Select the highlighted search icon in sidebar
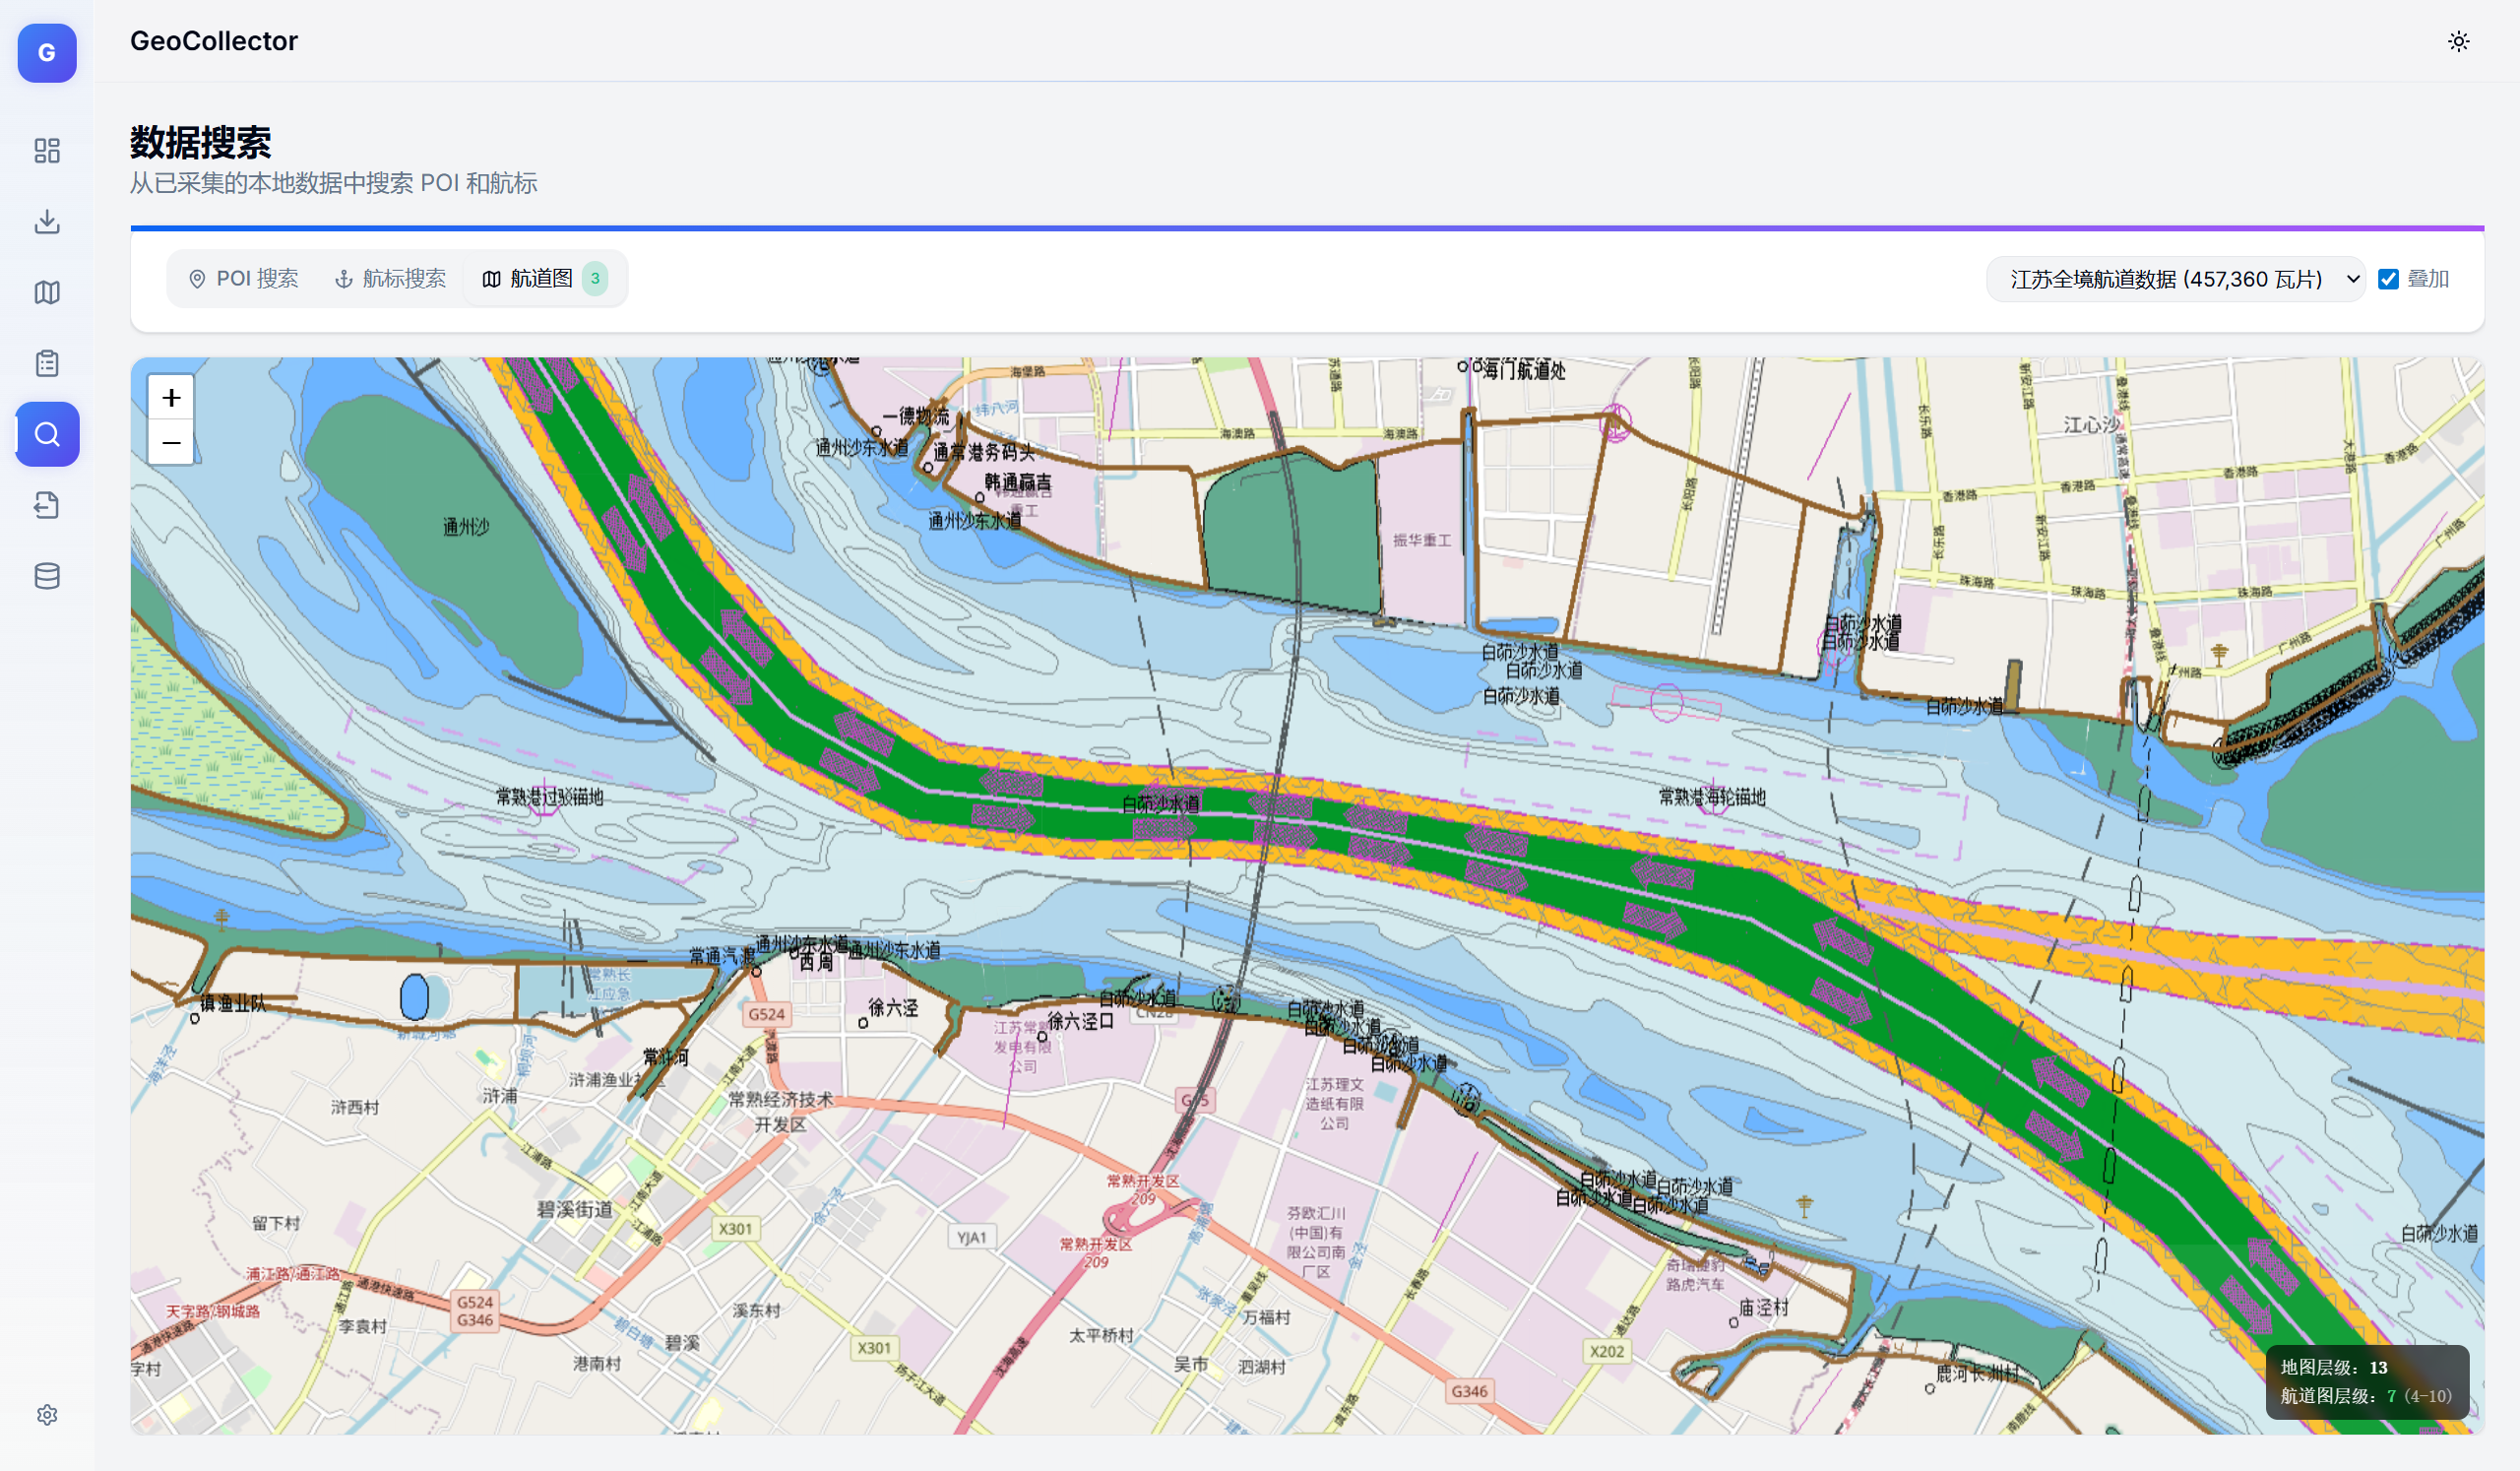2520x1471 pixels. 46,434
